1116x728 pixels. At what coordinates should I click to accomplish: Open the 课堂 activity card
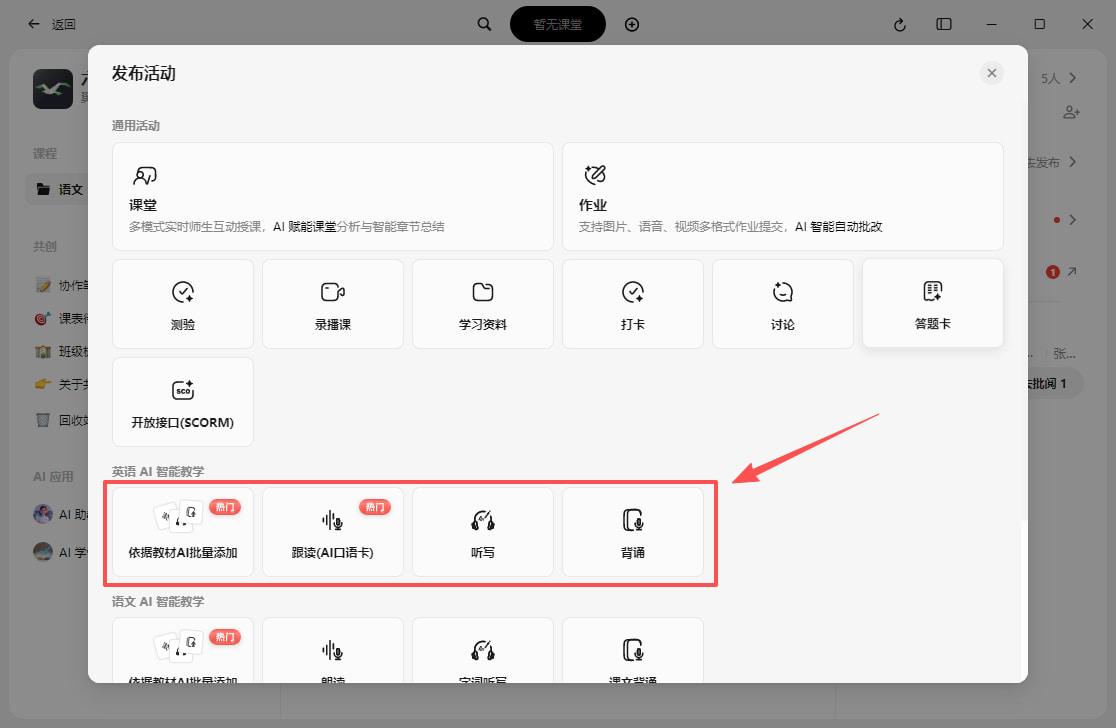pos(332,196)
